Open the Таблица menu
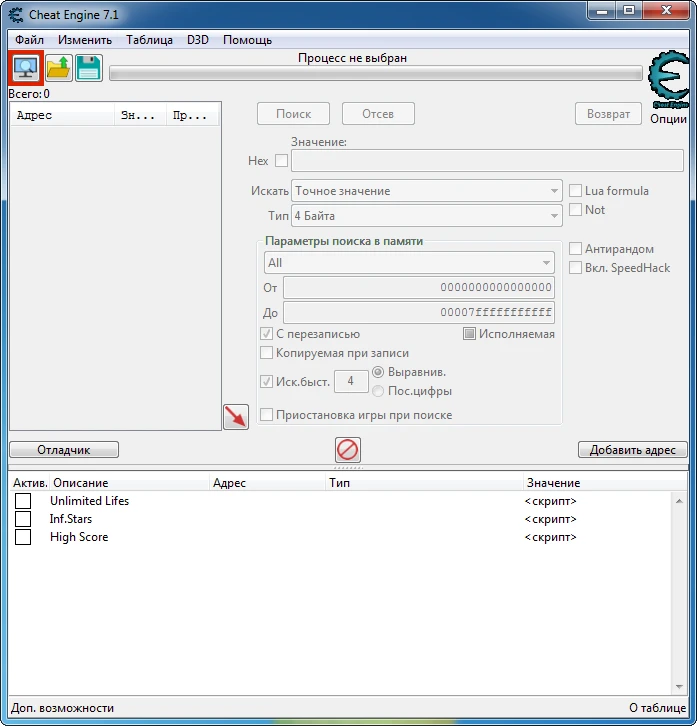697x726 pixels. coord(149,40)
